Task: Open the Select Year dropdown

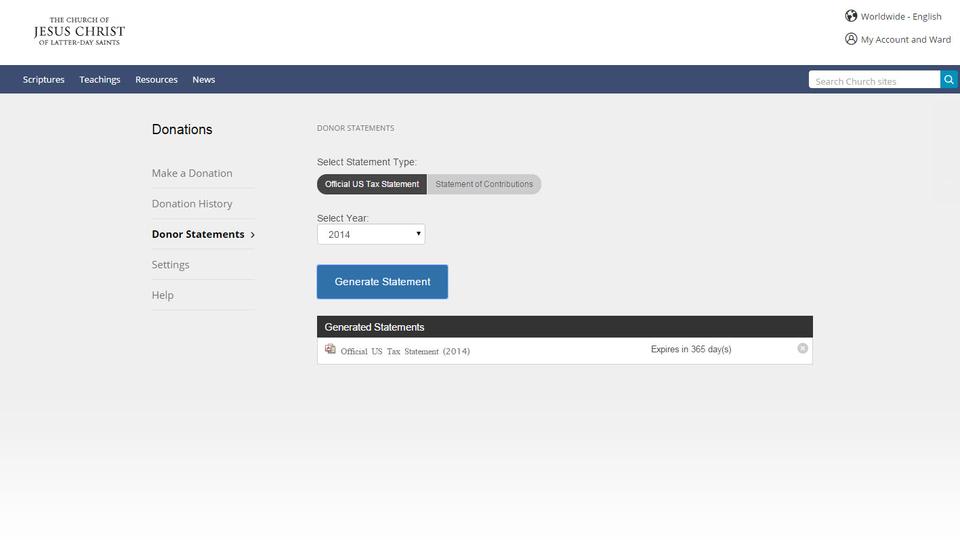Action: pyautogui.click(x=371, y=234)
